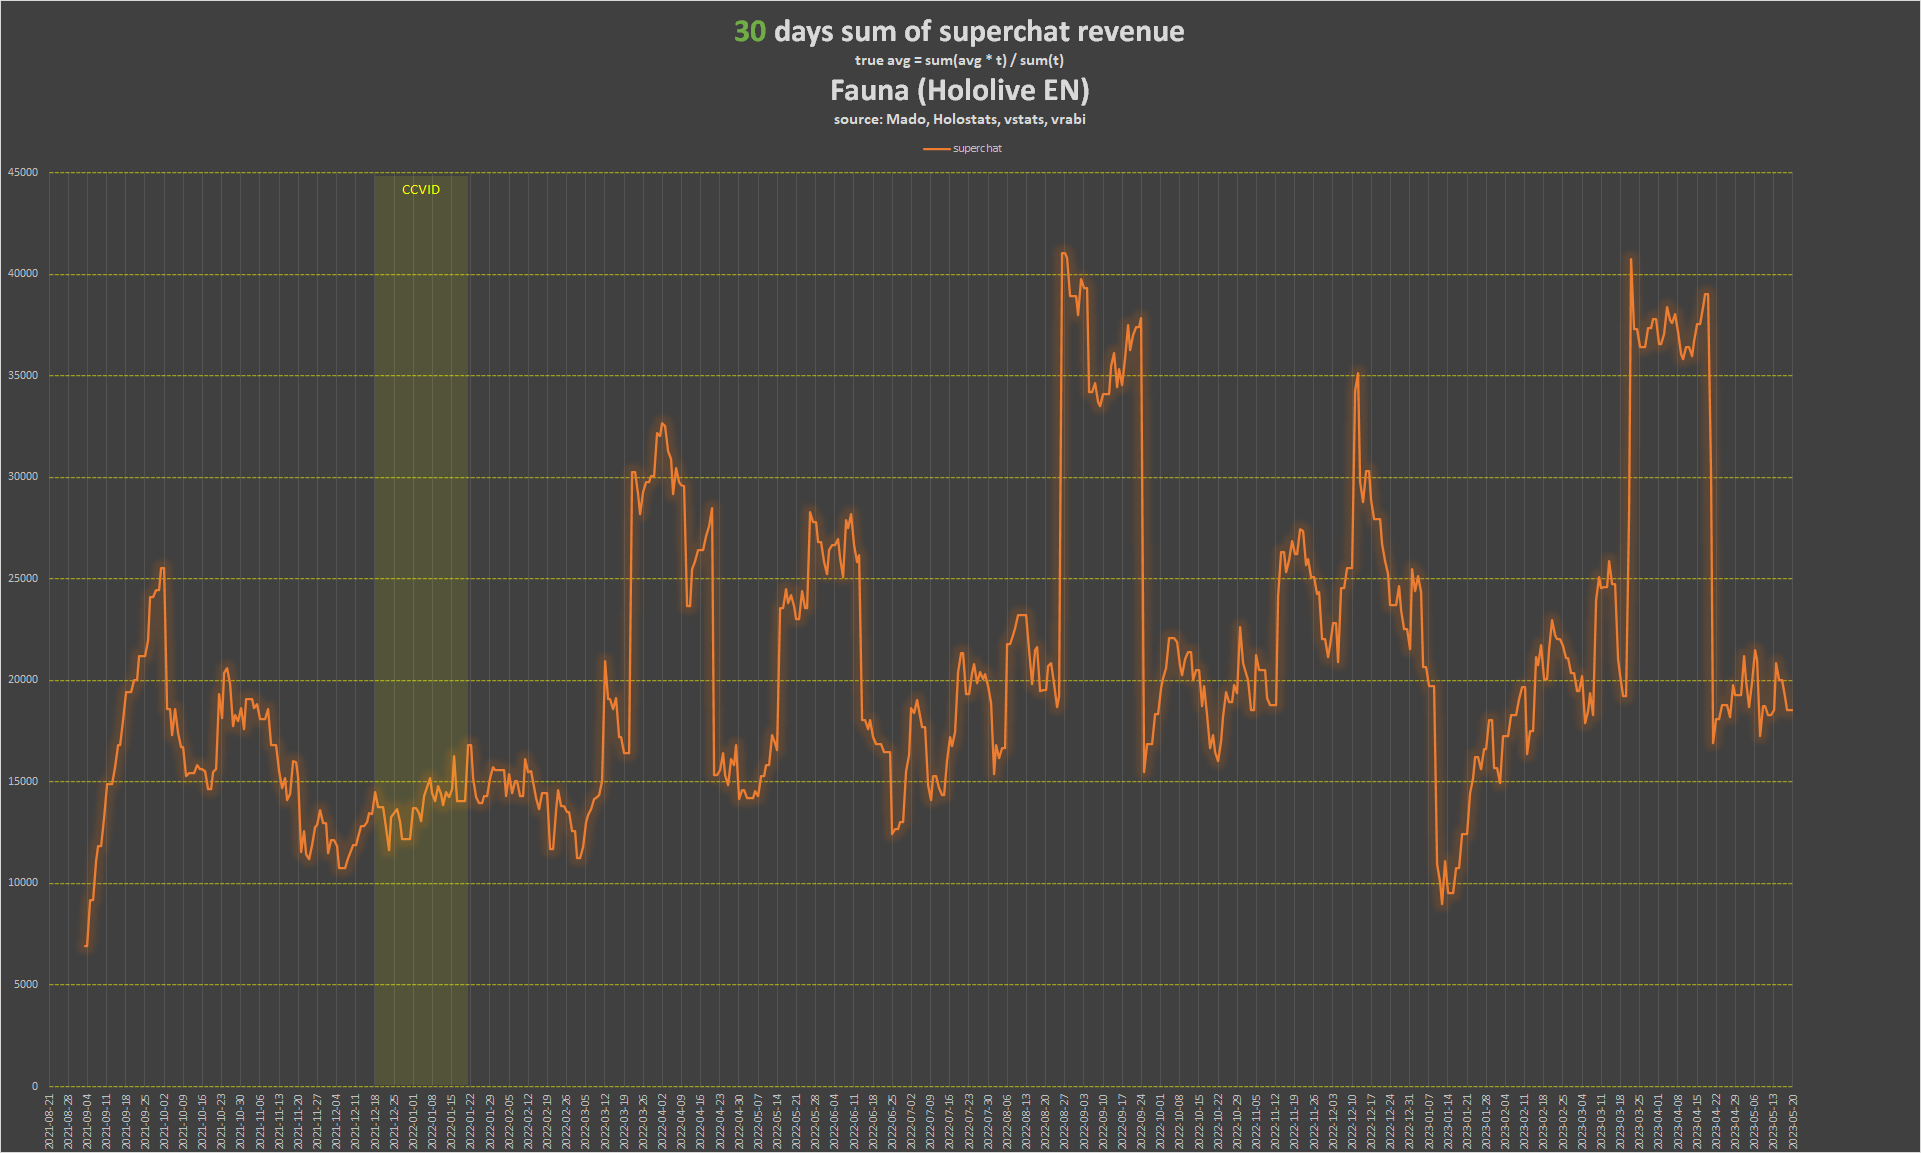This screenshot has width=1921, height=1153.
Task: Click the 2021-08-21 first date label
Action: 50,1121
